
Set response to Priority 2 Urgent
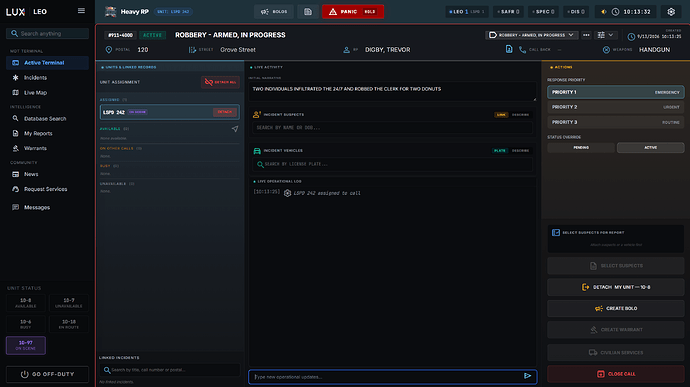pyautogui.click(x=616, y=107)
